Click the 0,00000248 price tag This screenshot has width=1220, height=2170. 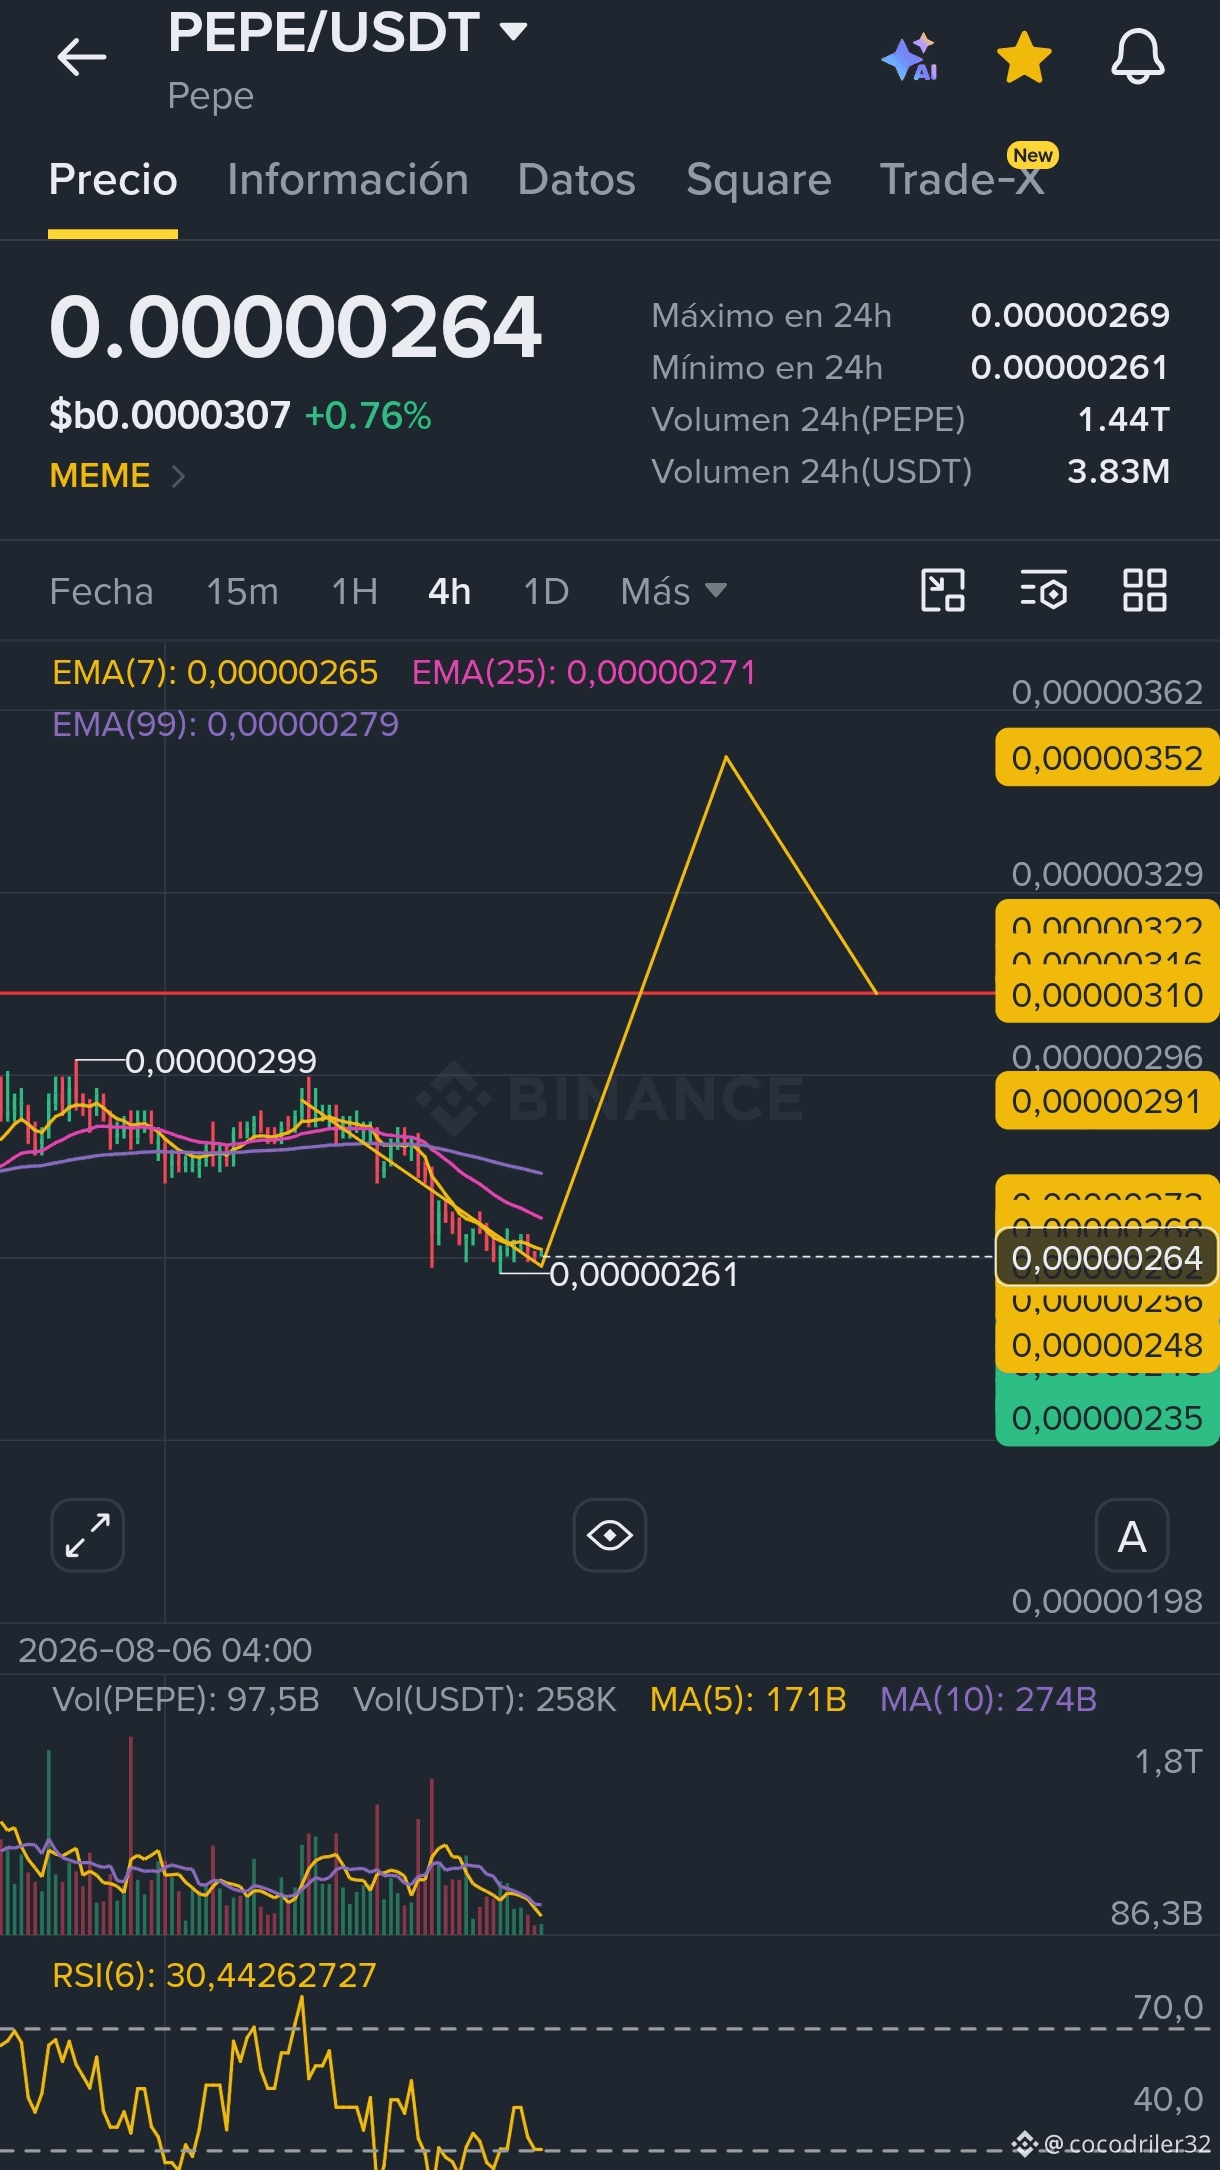tap(1107, 1345)
